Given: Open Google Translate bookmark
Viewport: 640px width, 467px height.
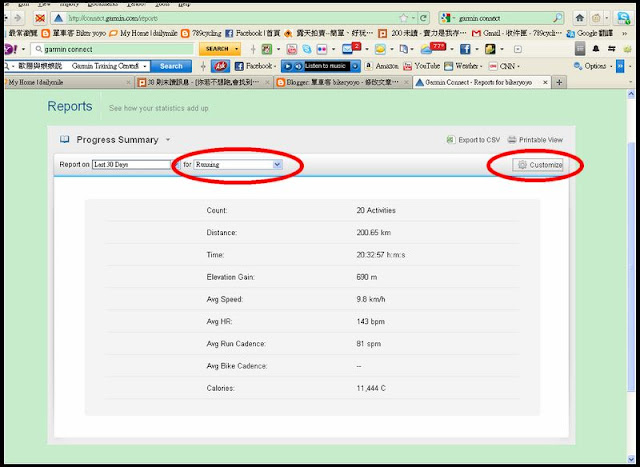Looking at the screenshot, I should tap(590, 33).
